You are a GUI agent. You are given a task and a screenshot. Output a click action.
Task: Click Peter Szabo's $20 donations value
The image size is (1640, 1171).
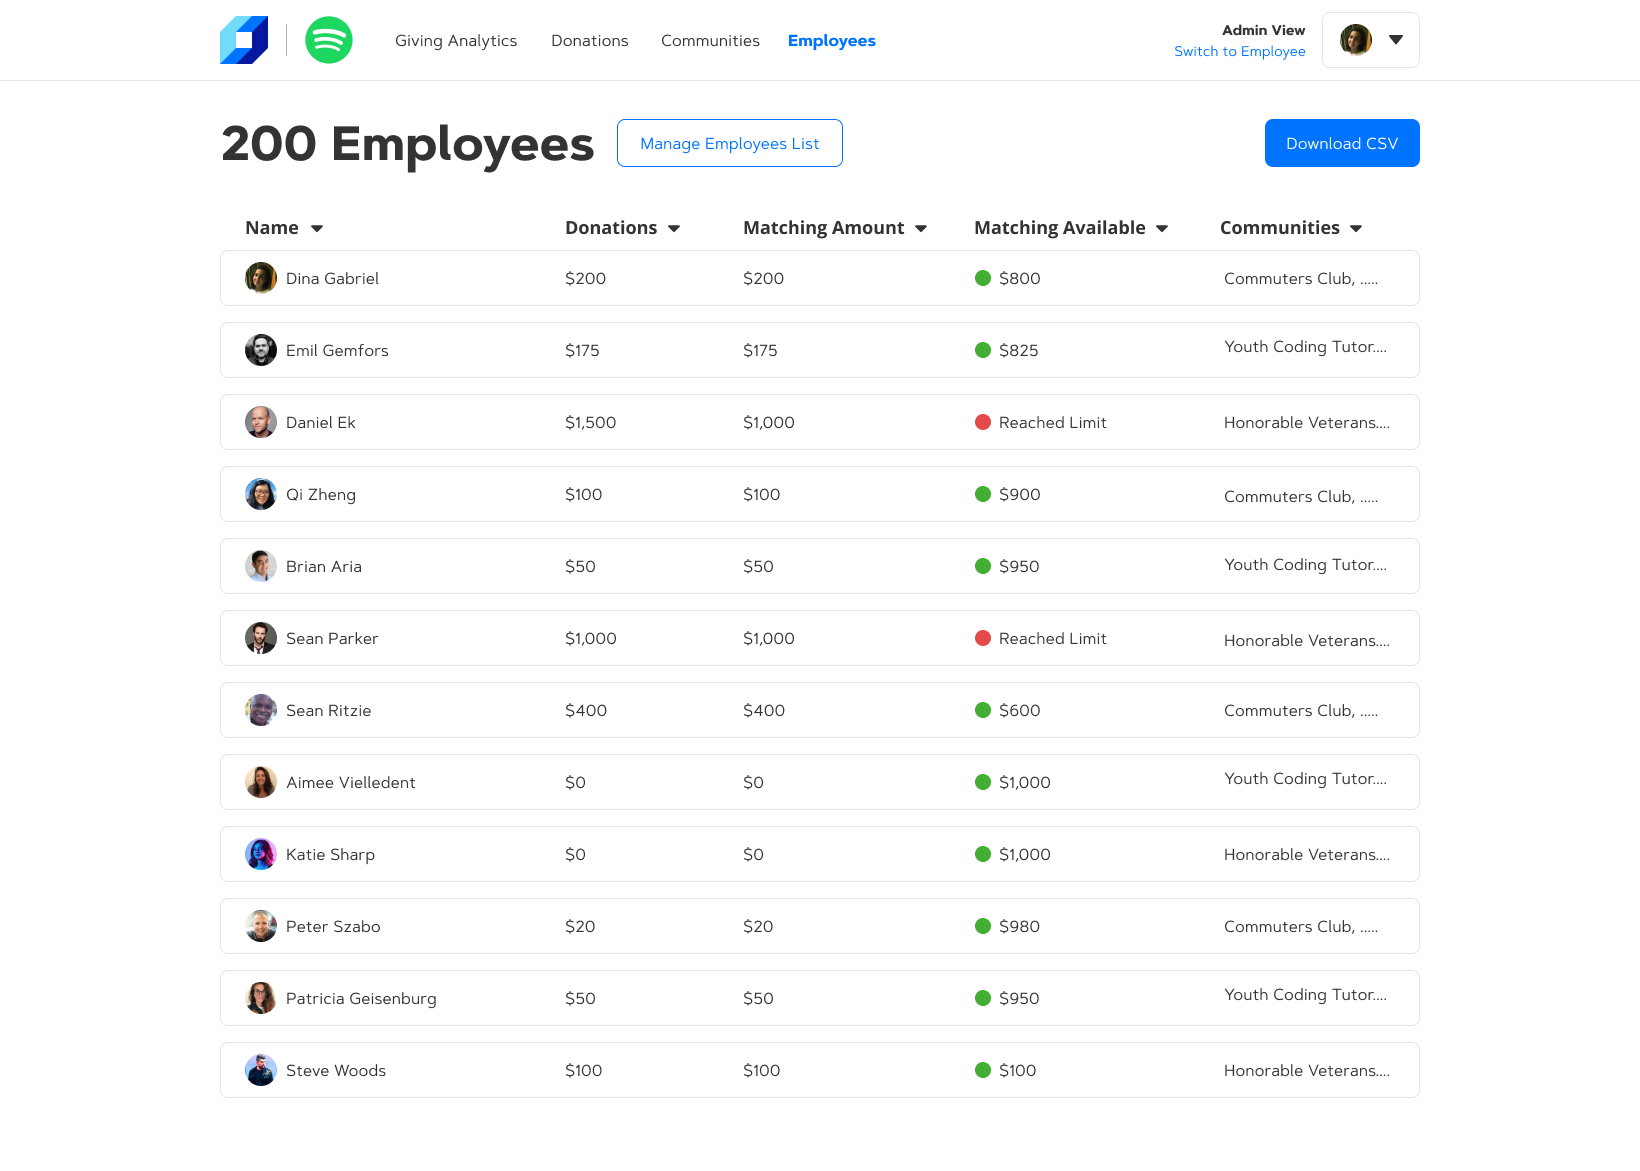tap(580, 927)
